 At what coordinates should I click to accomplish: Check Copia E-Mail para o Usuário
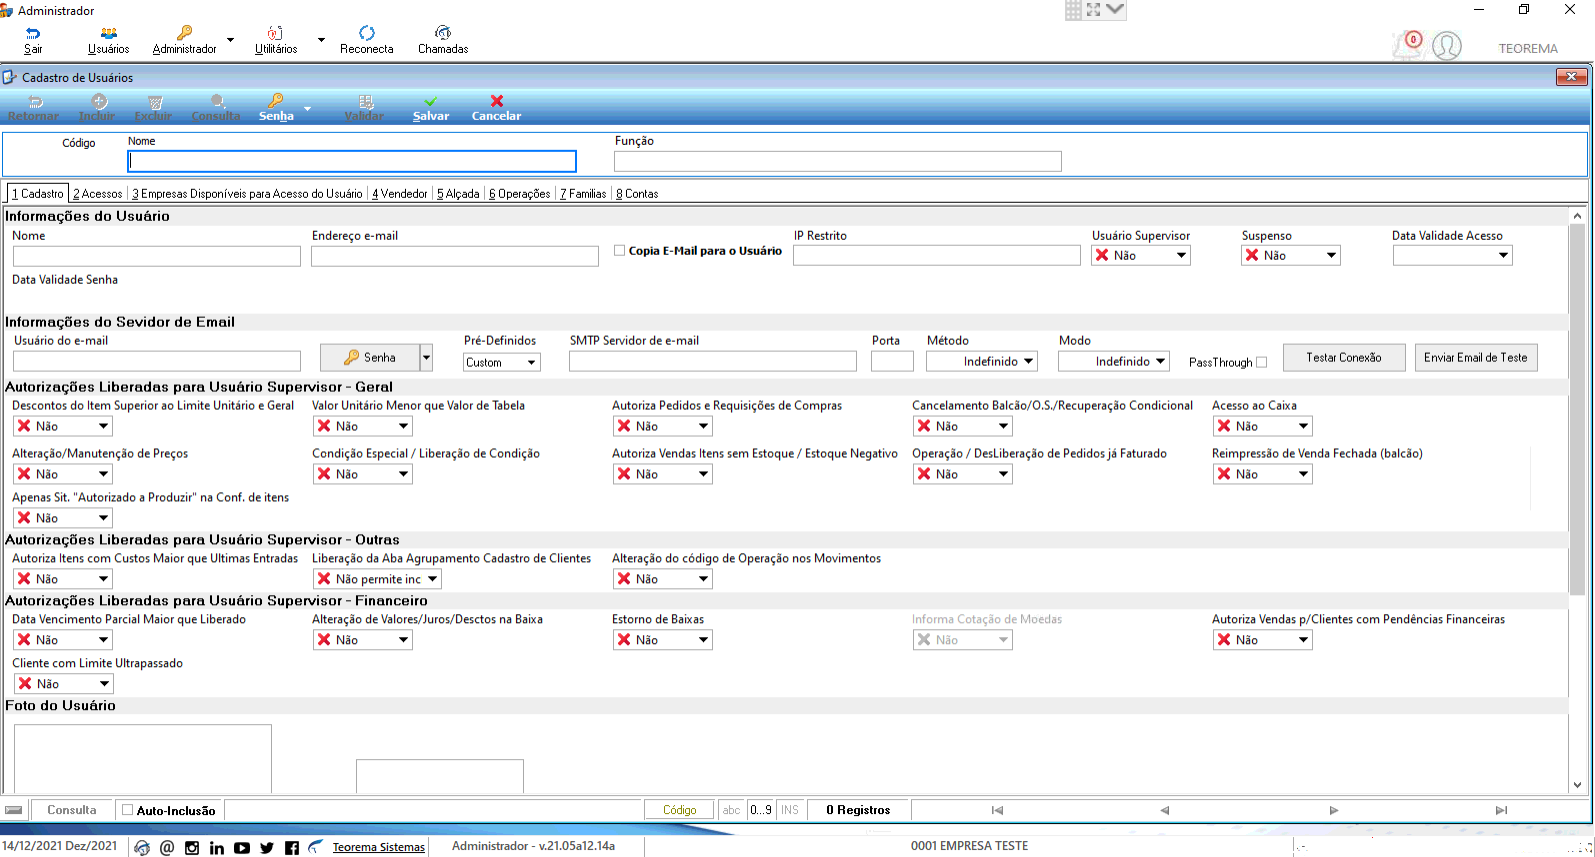620,251
